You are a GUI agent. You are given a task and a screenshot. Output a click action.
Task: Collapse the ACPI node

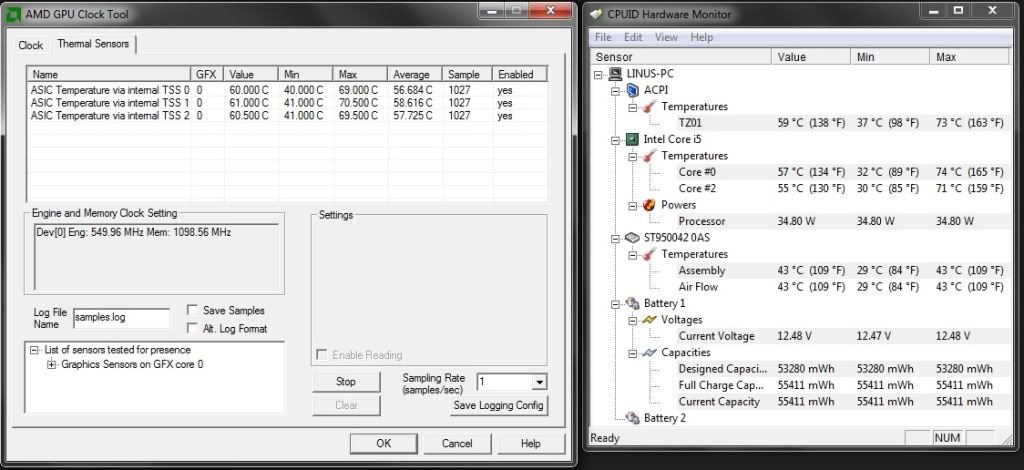[615, 91]
